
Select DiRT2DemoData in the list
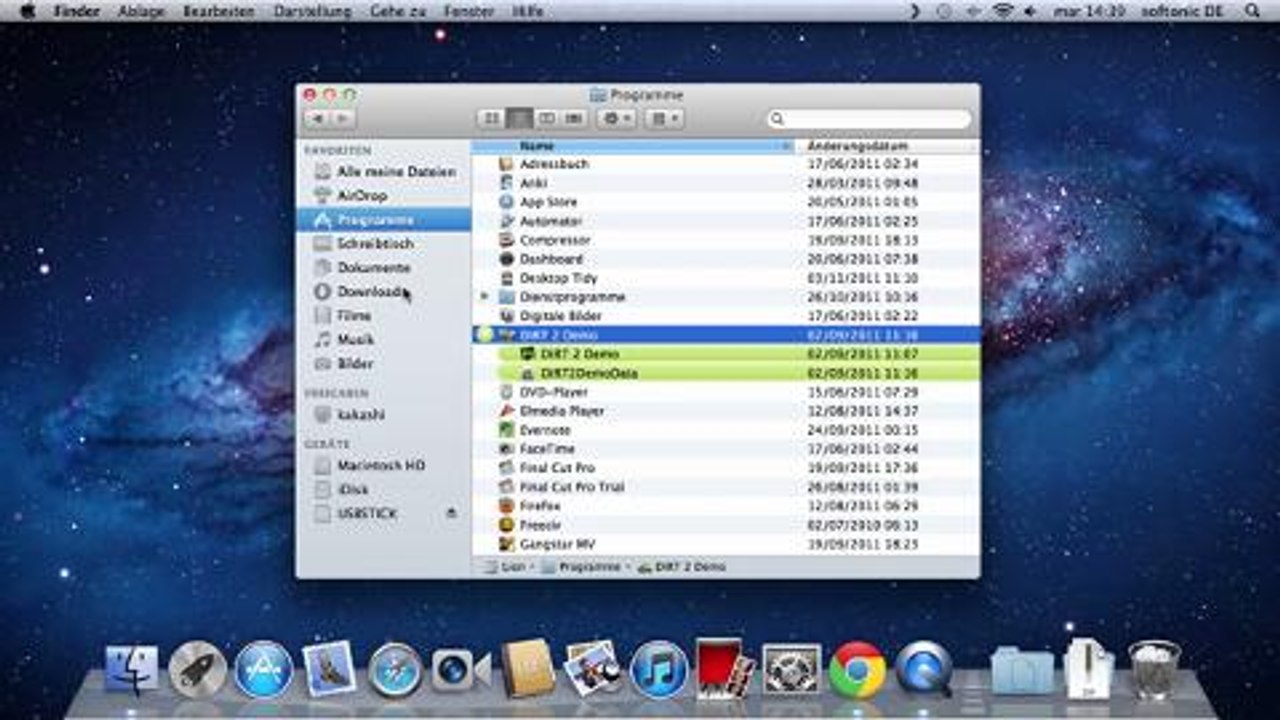[x=726, y=373]
